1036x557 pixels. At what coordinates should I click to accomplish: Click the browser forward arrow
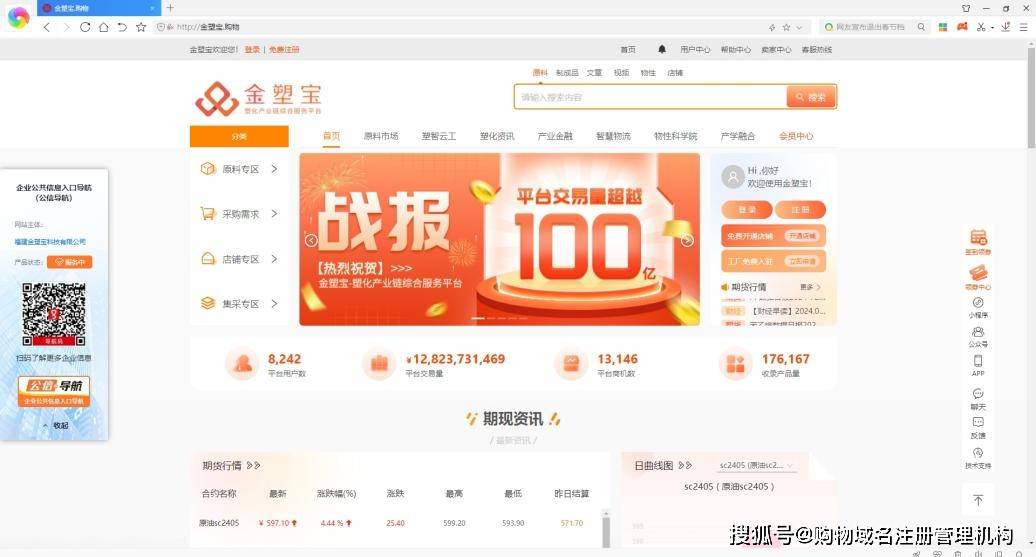click(65, 27)
